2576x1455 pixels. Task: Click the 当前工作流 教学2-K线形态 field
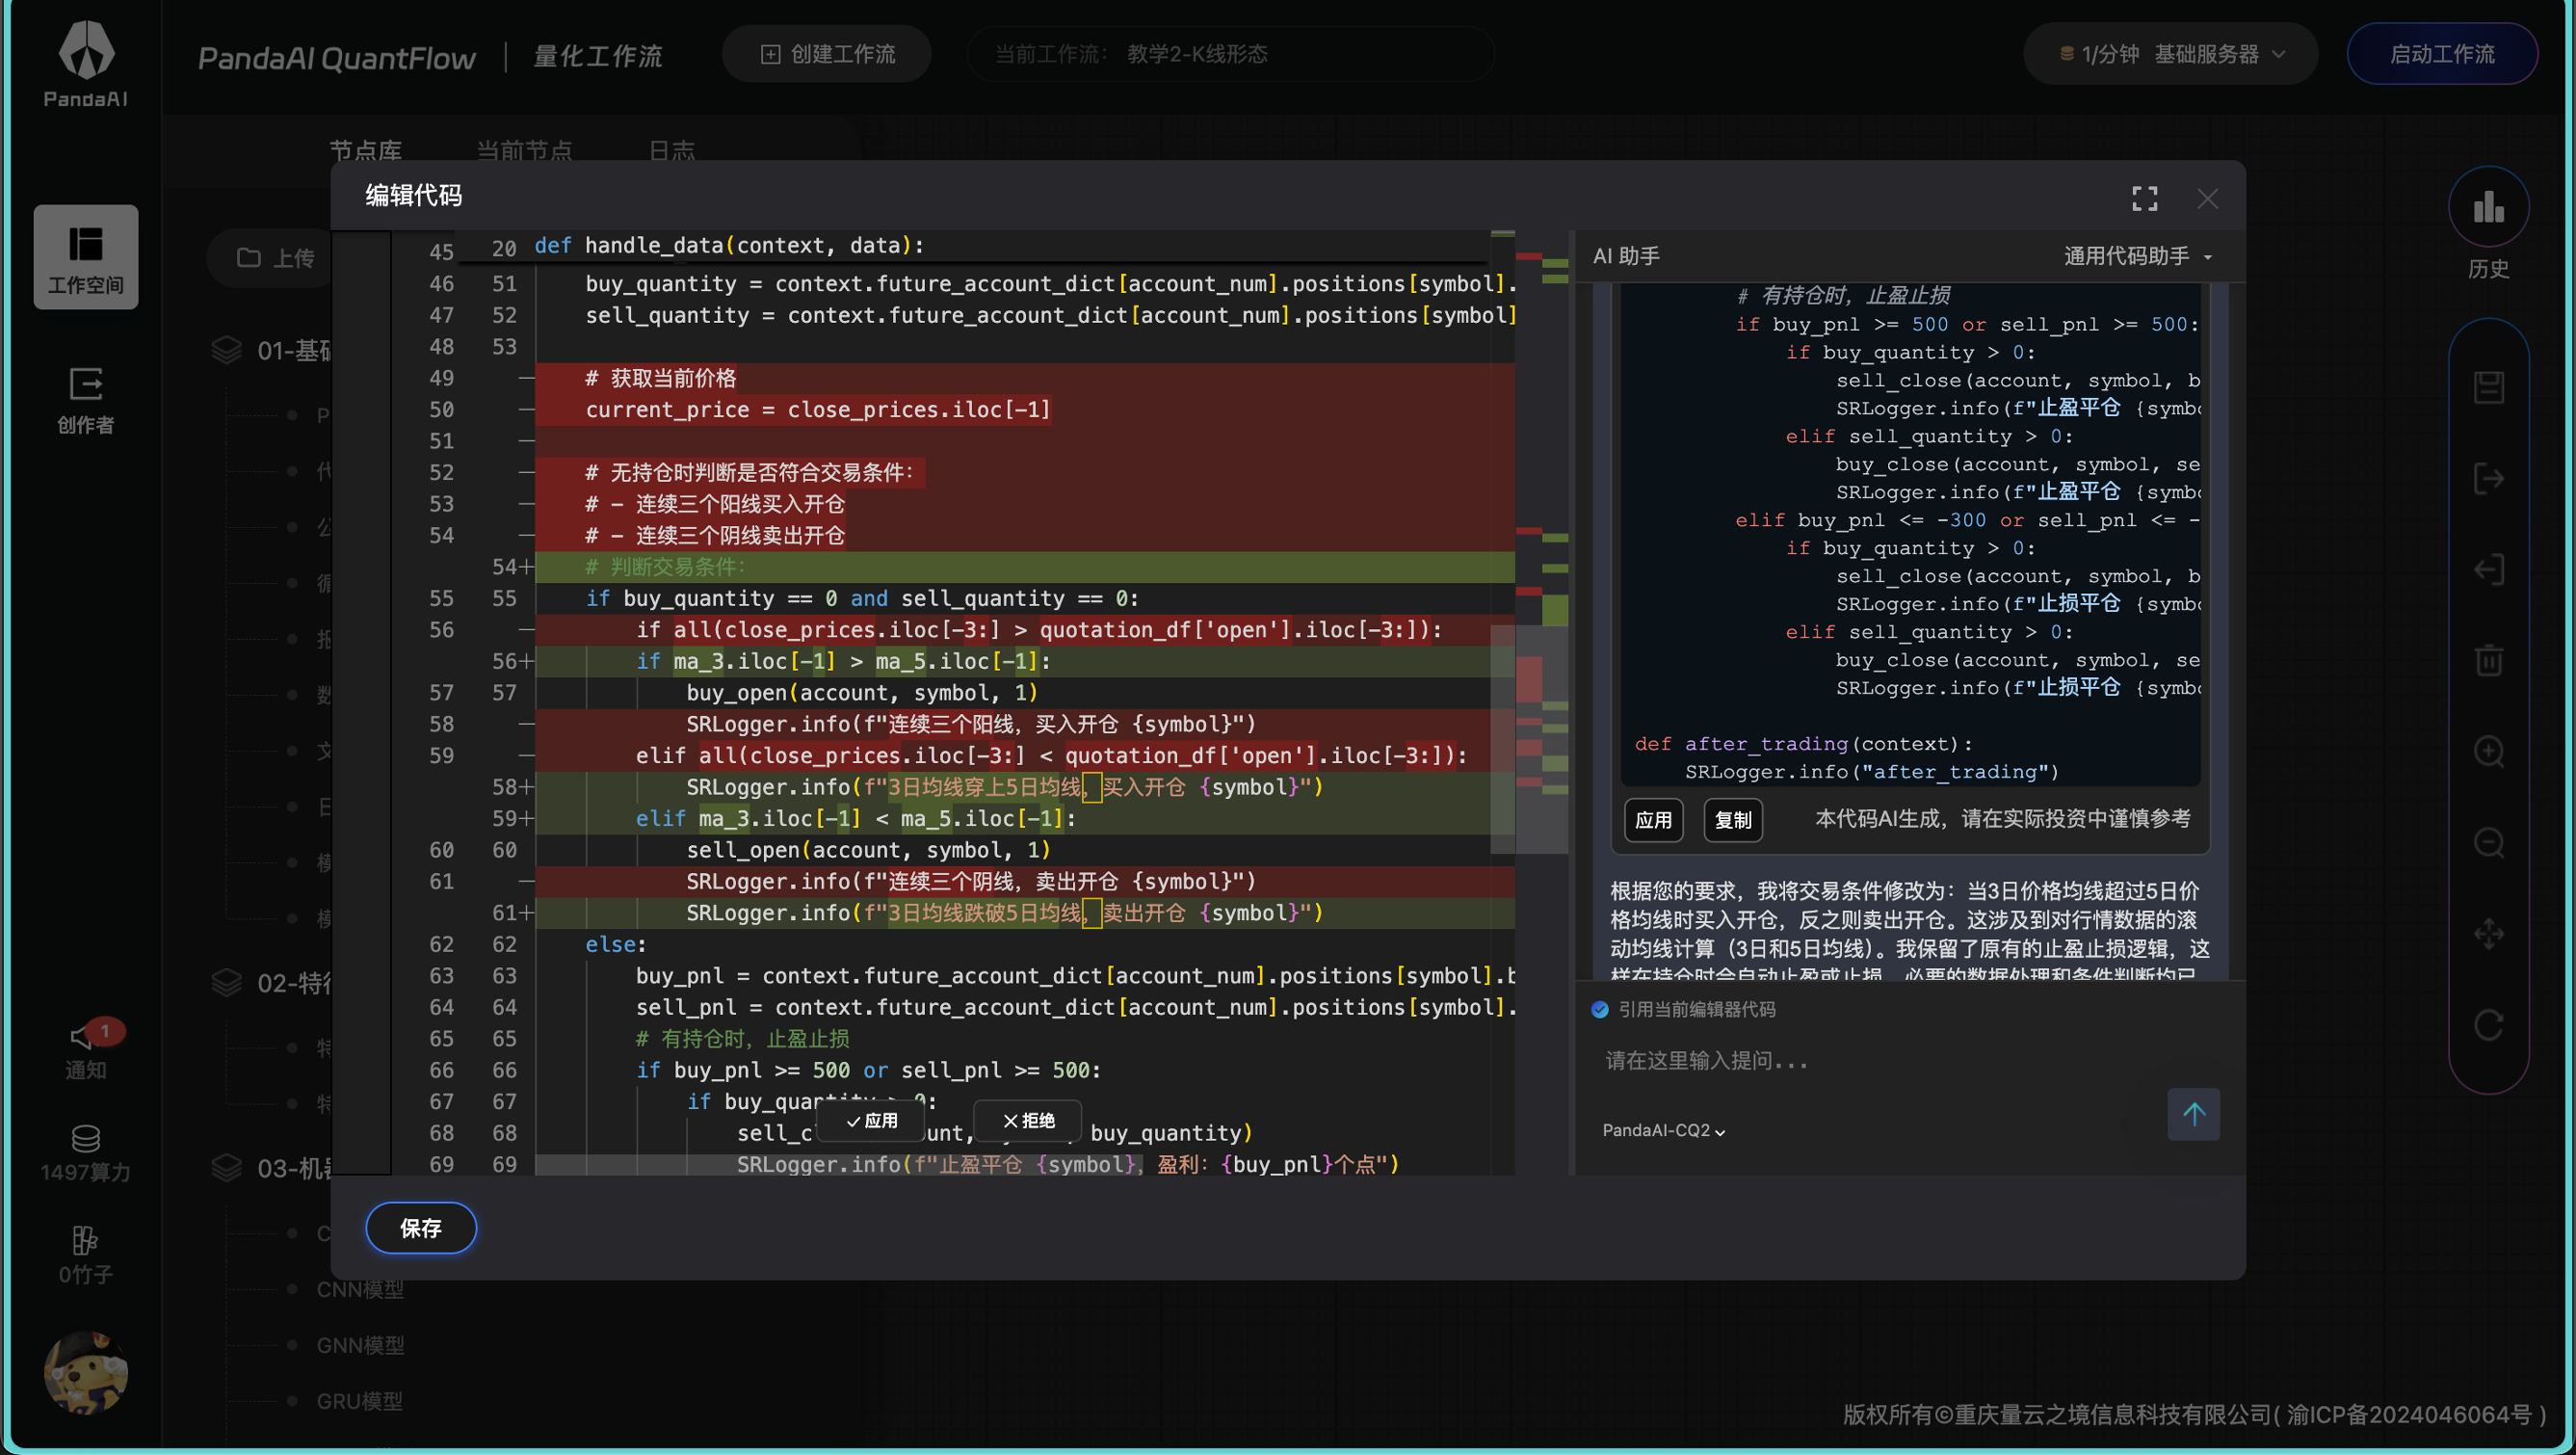click(x=1231, y=54)
